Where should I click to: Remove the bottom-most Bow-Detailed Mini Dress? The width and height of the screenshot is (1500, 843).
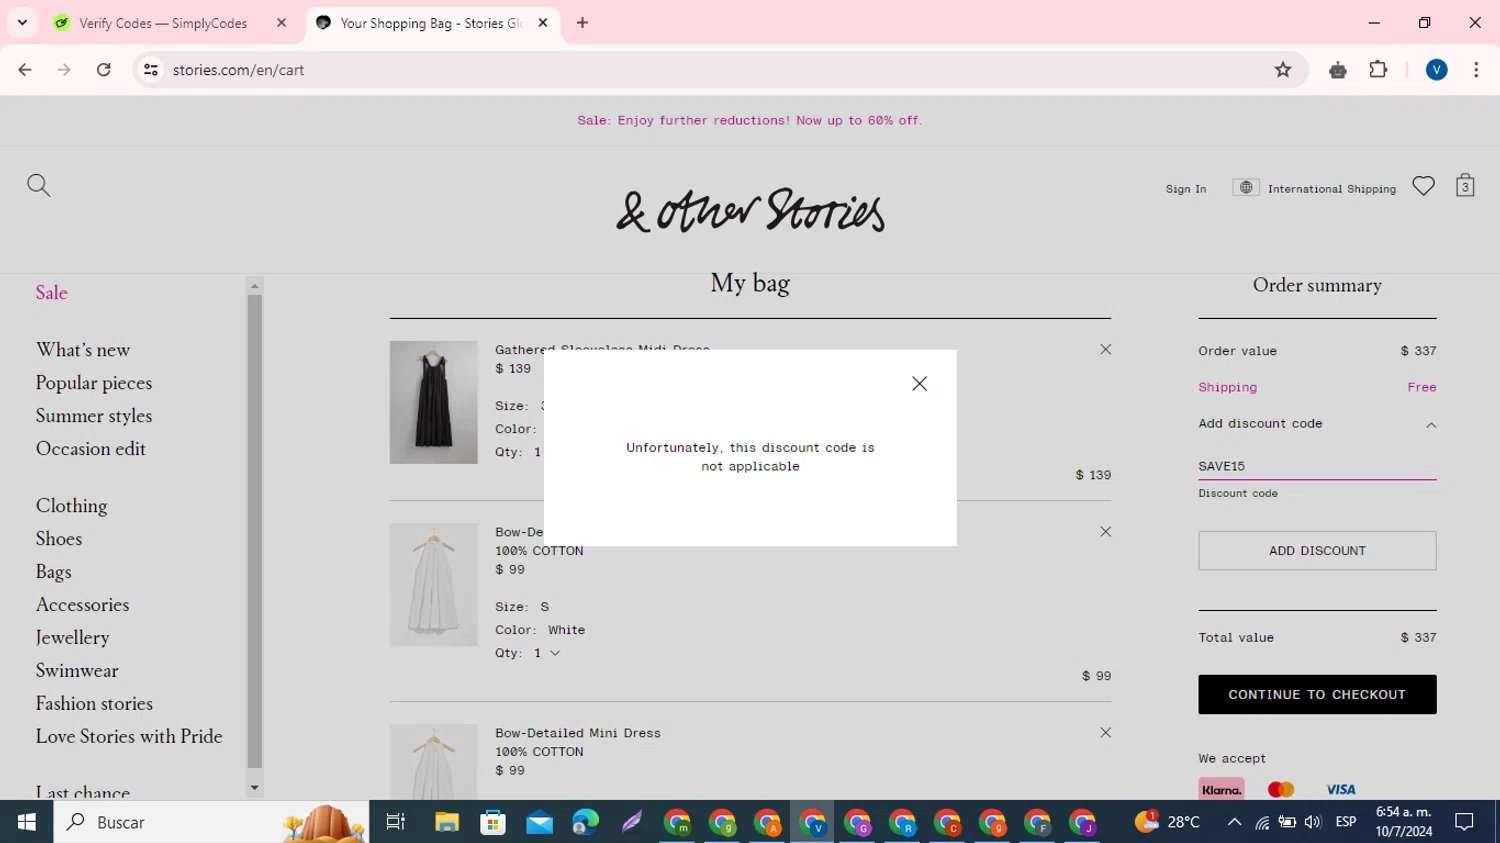(1105, 732)
